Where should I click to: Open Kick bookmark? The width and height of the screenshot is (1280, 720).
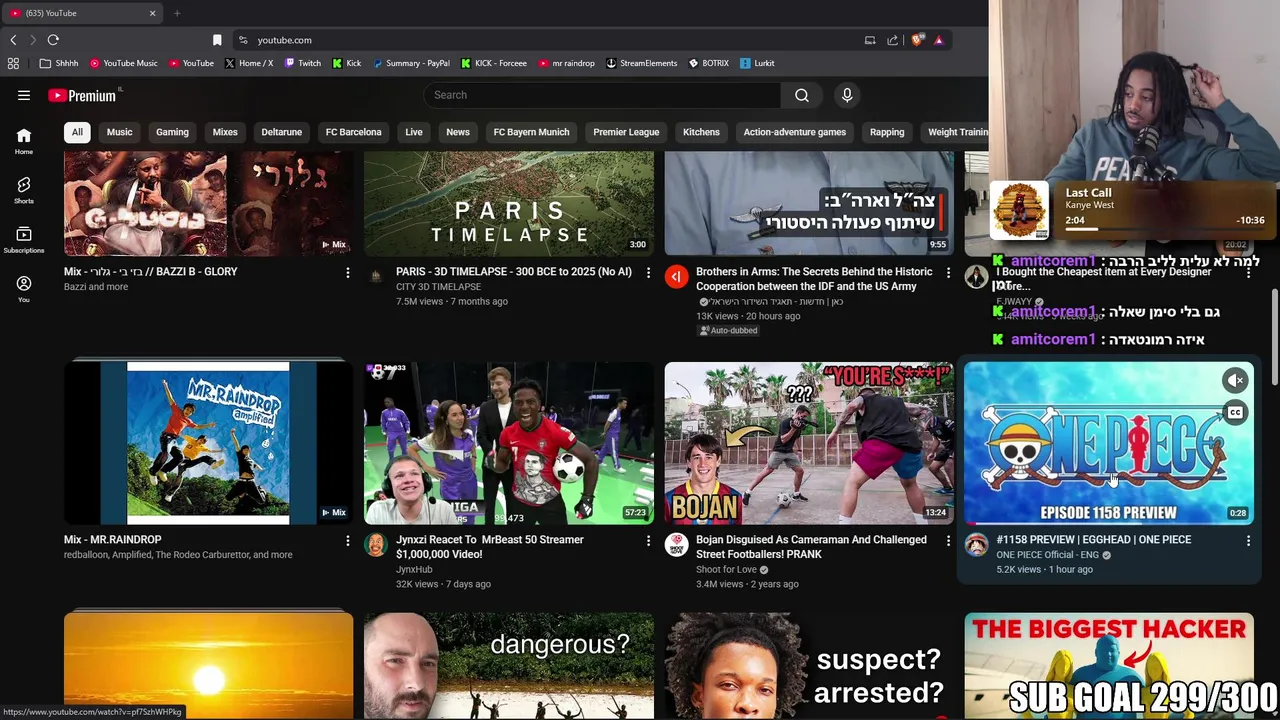coord(347,63)
